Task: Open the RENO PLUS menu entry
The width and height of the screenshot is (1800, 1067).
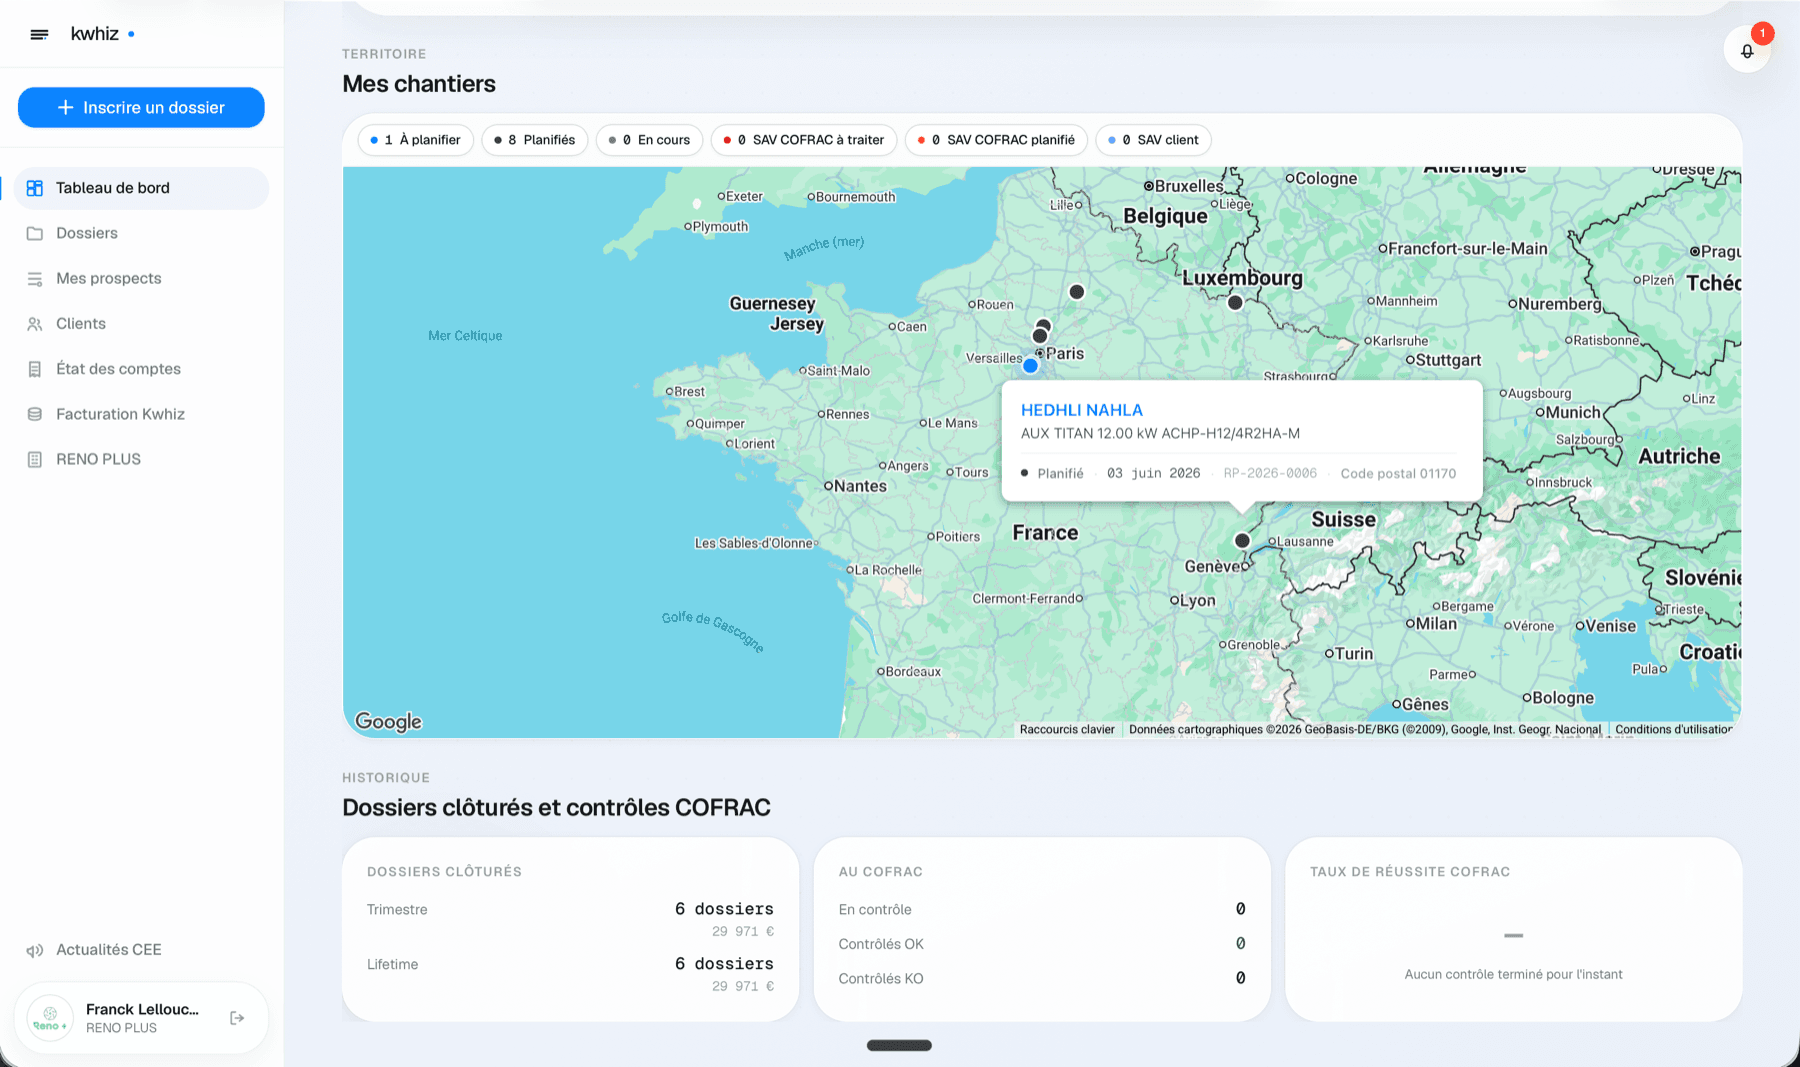Action: [141, 459]
